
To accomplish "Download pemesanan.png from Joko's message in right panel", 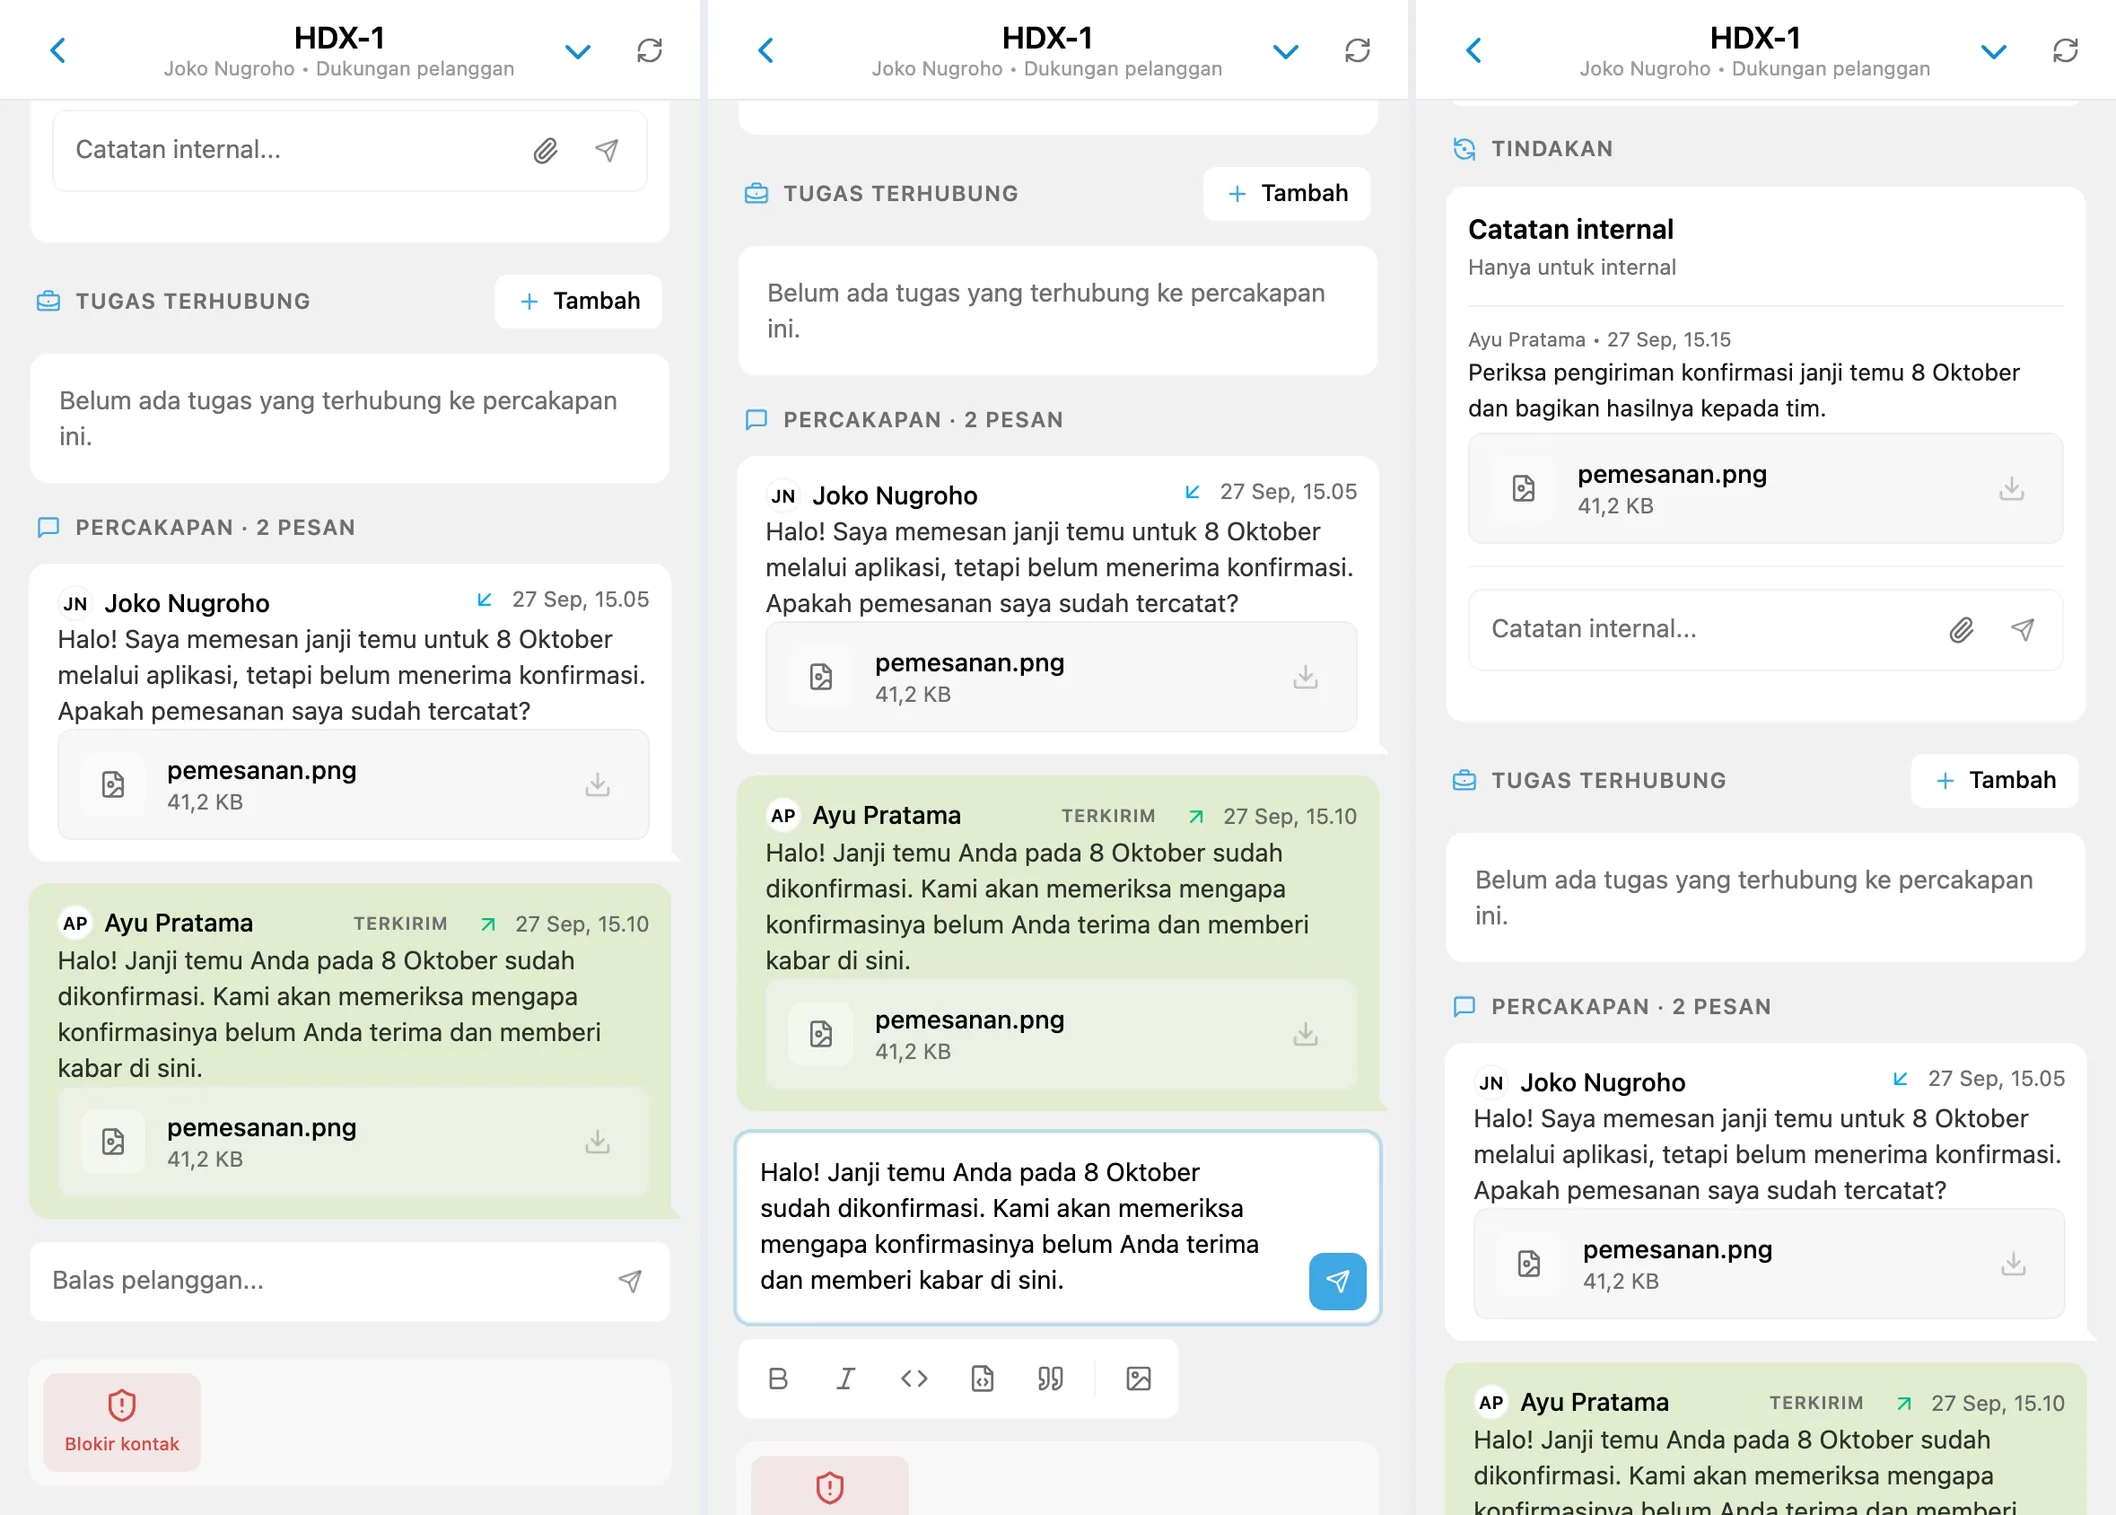I will point(2014,1264).
